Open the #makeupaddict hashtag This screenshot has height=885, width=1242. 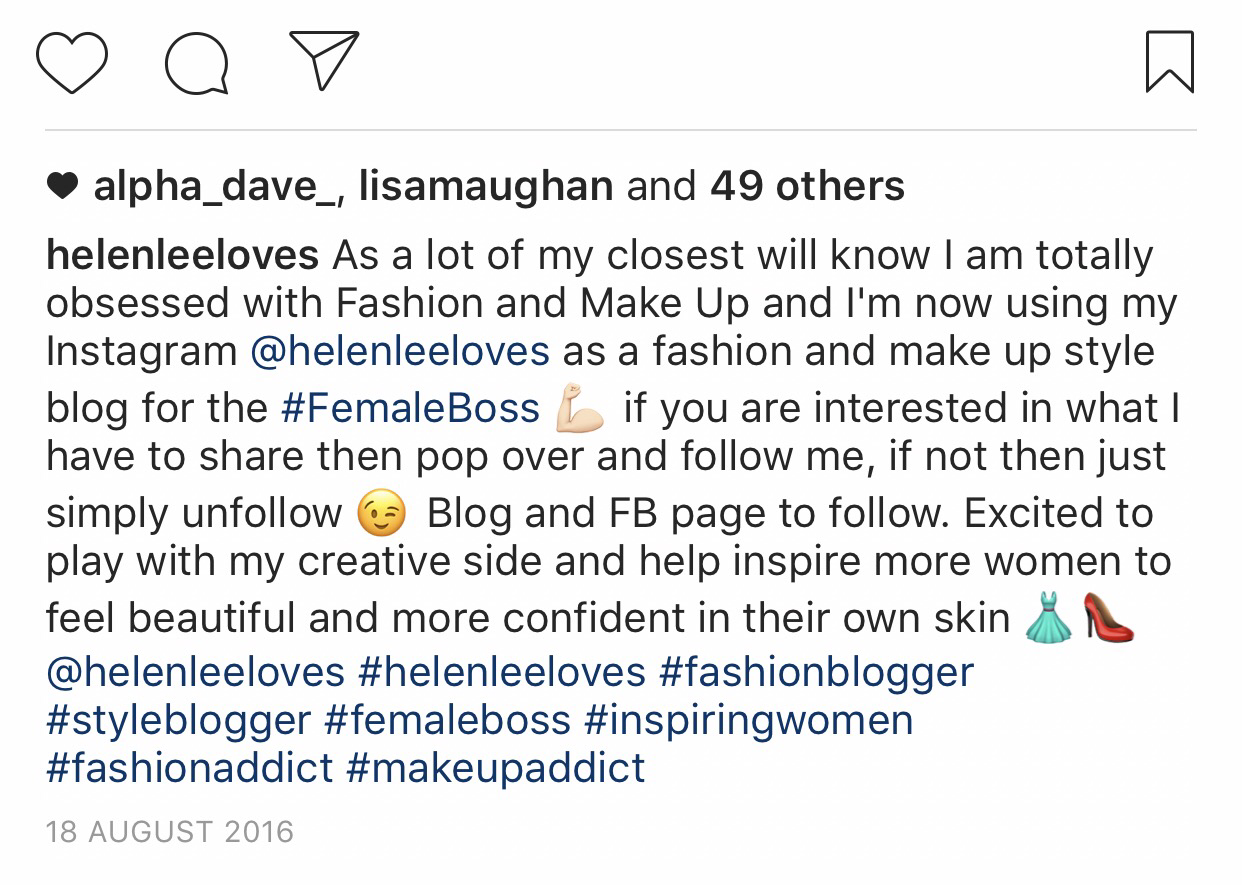(x=496, y=768)
